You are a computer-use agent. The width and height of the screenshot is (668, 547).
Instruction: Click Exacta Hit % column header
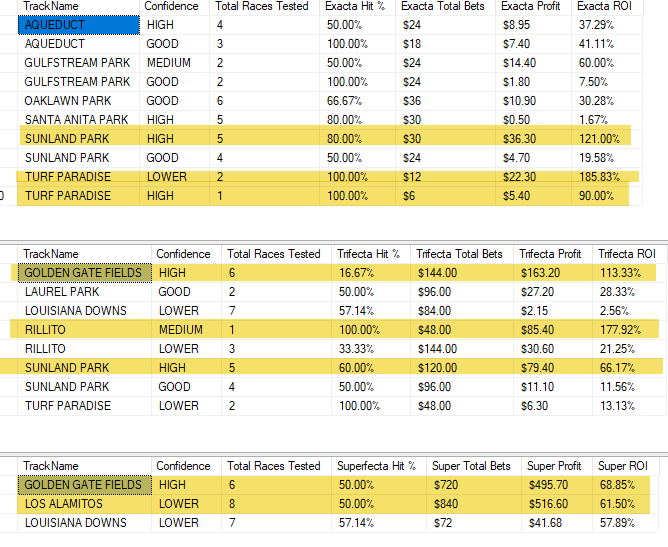[x=357, y=6]
